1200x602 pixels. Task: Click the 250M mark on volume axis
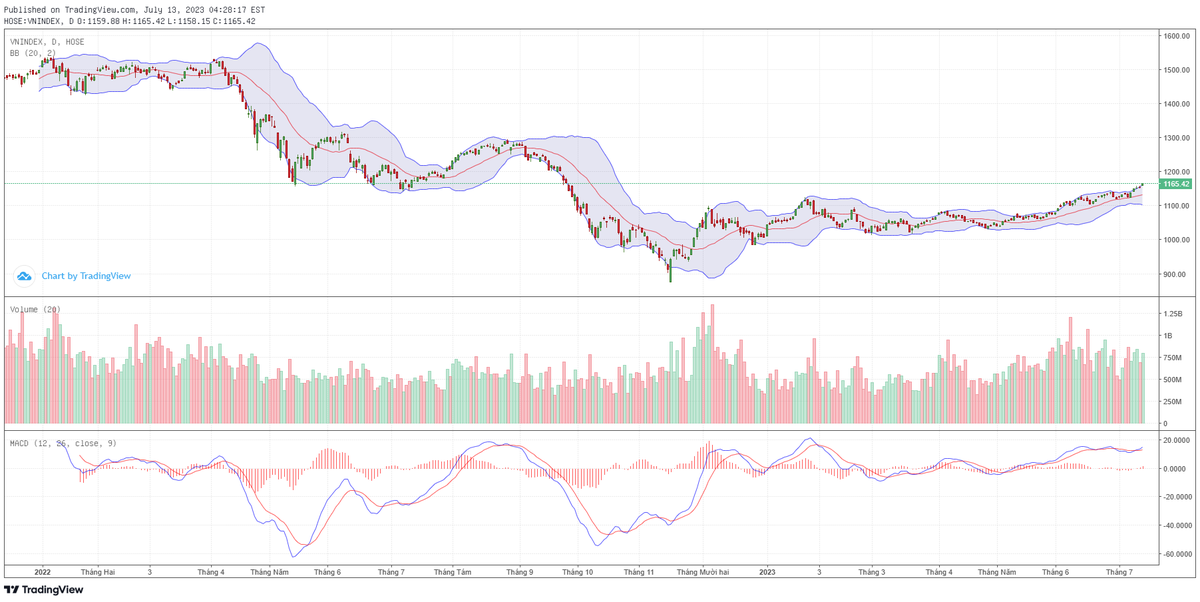click(x=1172, y=402)
